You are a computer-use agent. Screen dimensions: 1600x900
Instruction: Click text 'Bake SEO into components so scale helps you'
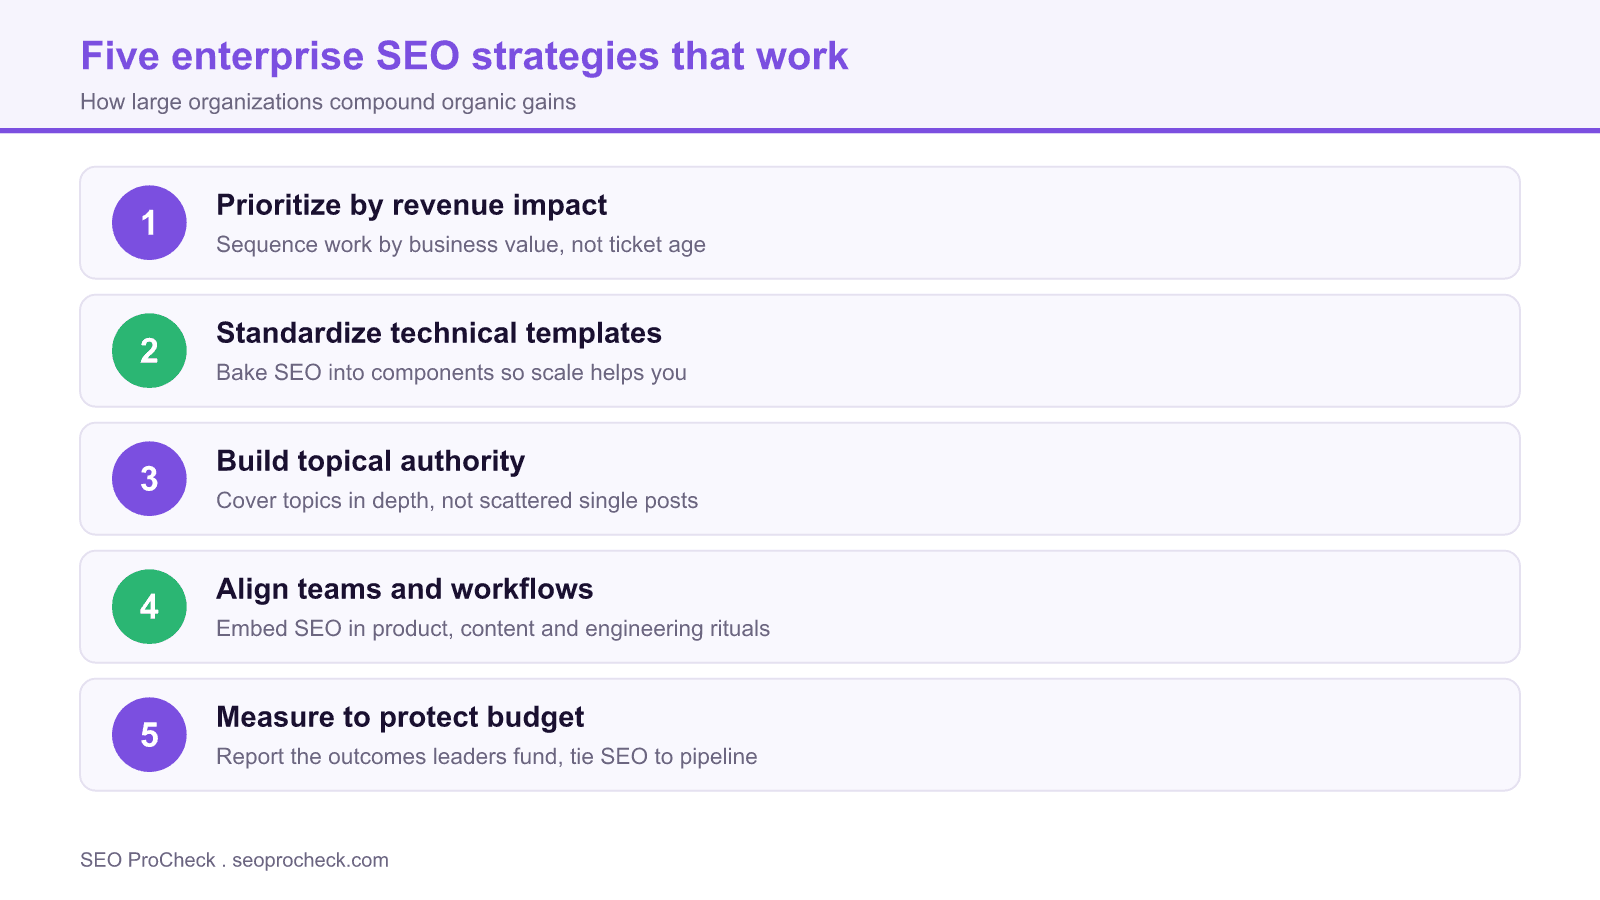point(451,373)
